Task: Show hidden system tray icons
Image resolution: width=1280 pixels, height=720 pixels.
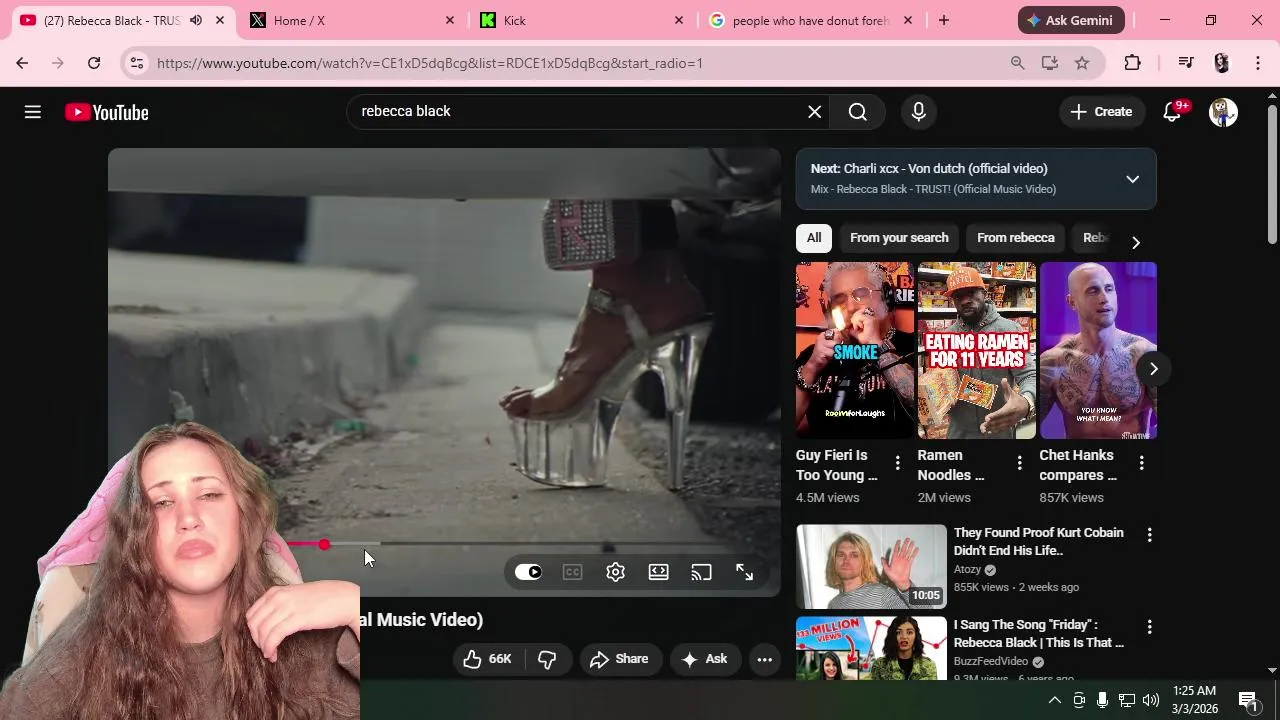Action: 1054,700
